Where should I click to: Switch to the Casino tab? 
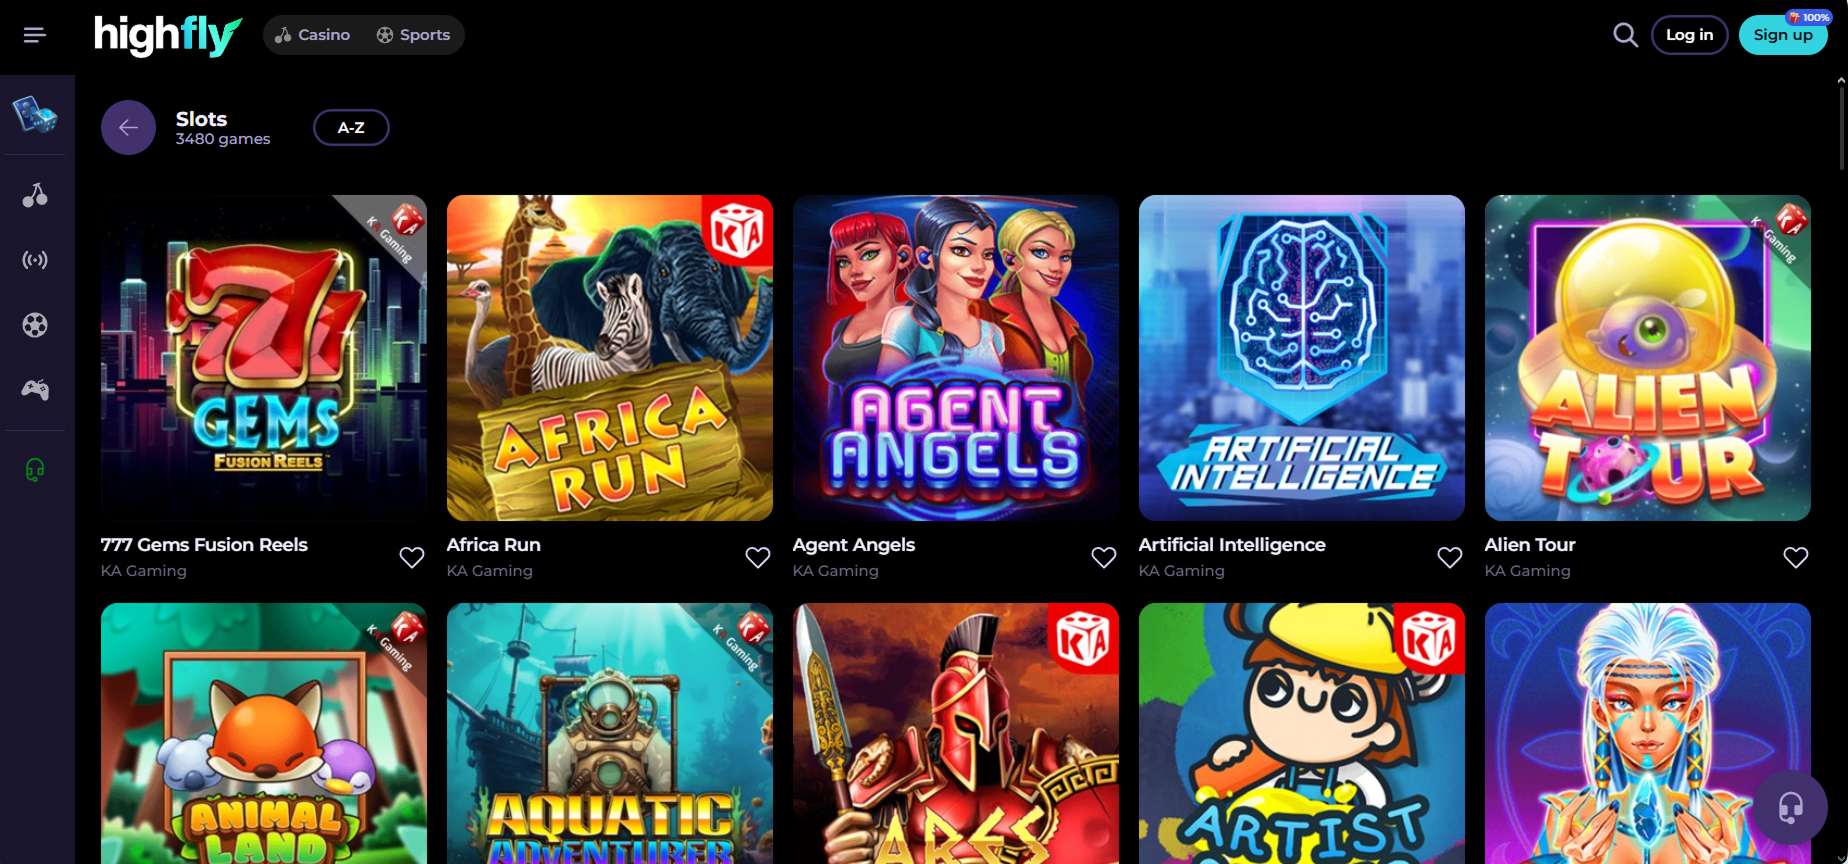(312, 35)
